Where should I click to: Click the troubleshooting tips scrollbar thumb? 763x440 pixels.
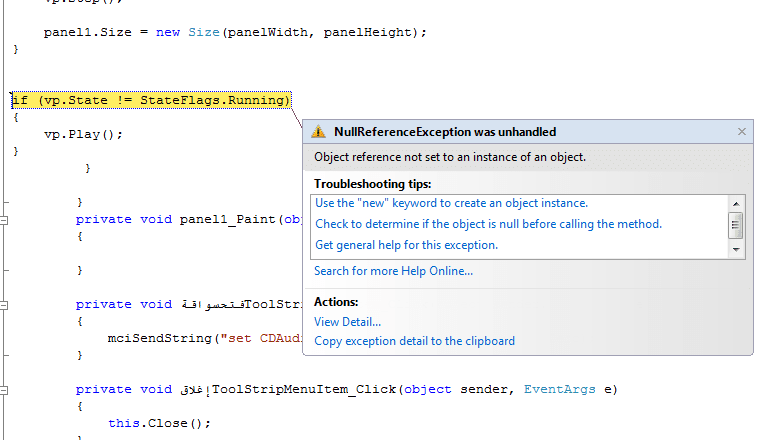[736, 224]
